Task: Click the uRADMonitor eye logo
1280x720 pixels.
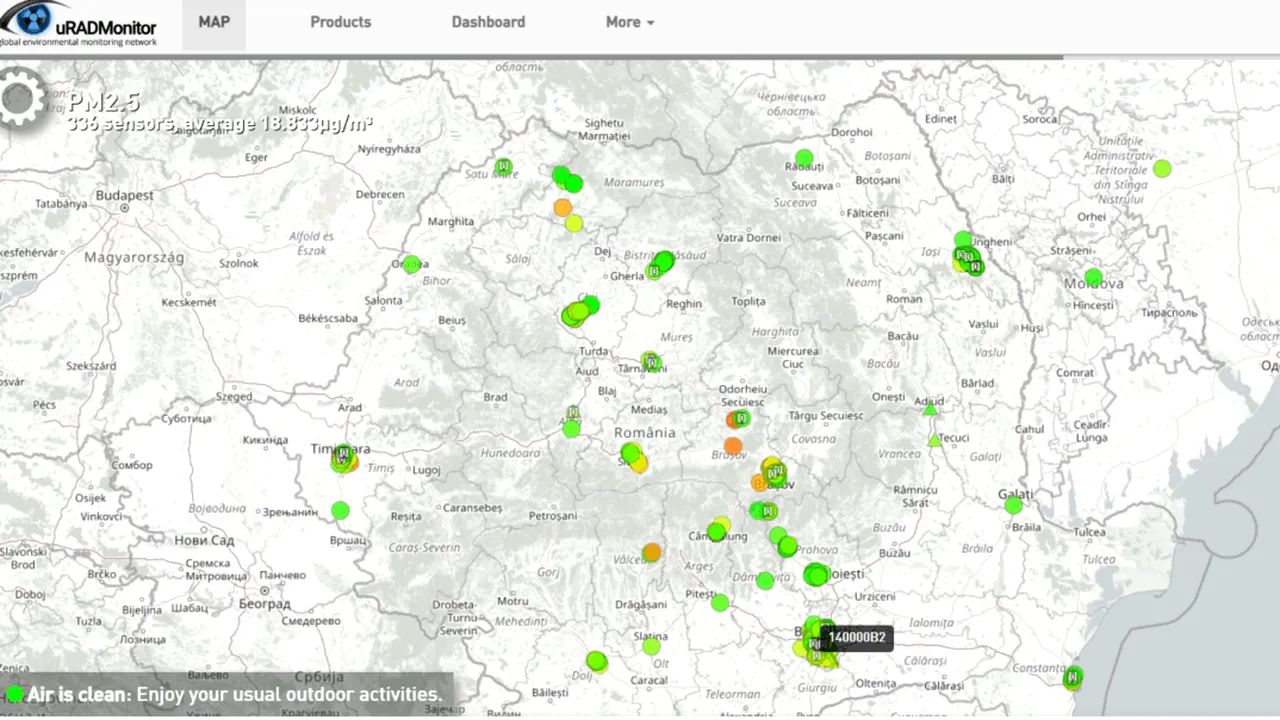Action: click(36, 18)
